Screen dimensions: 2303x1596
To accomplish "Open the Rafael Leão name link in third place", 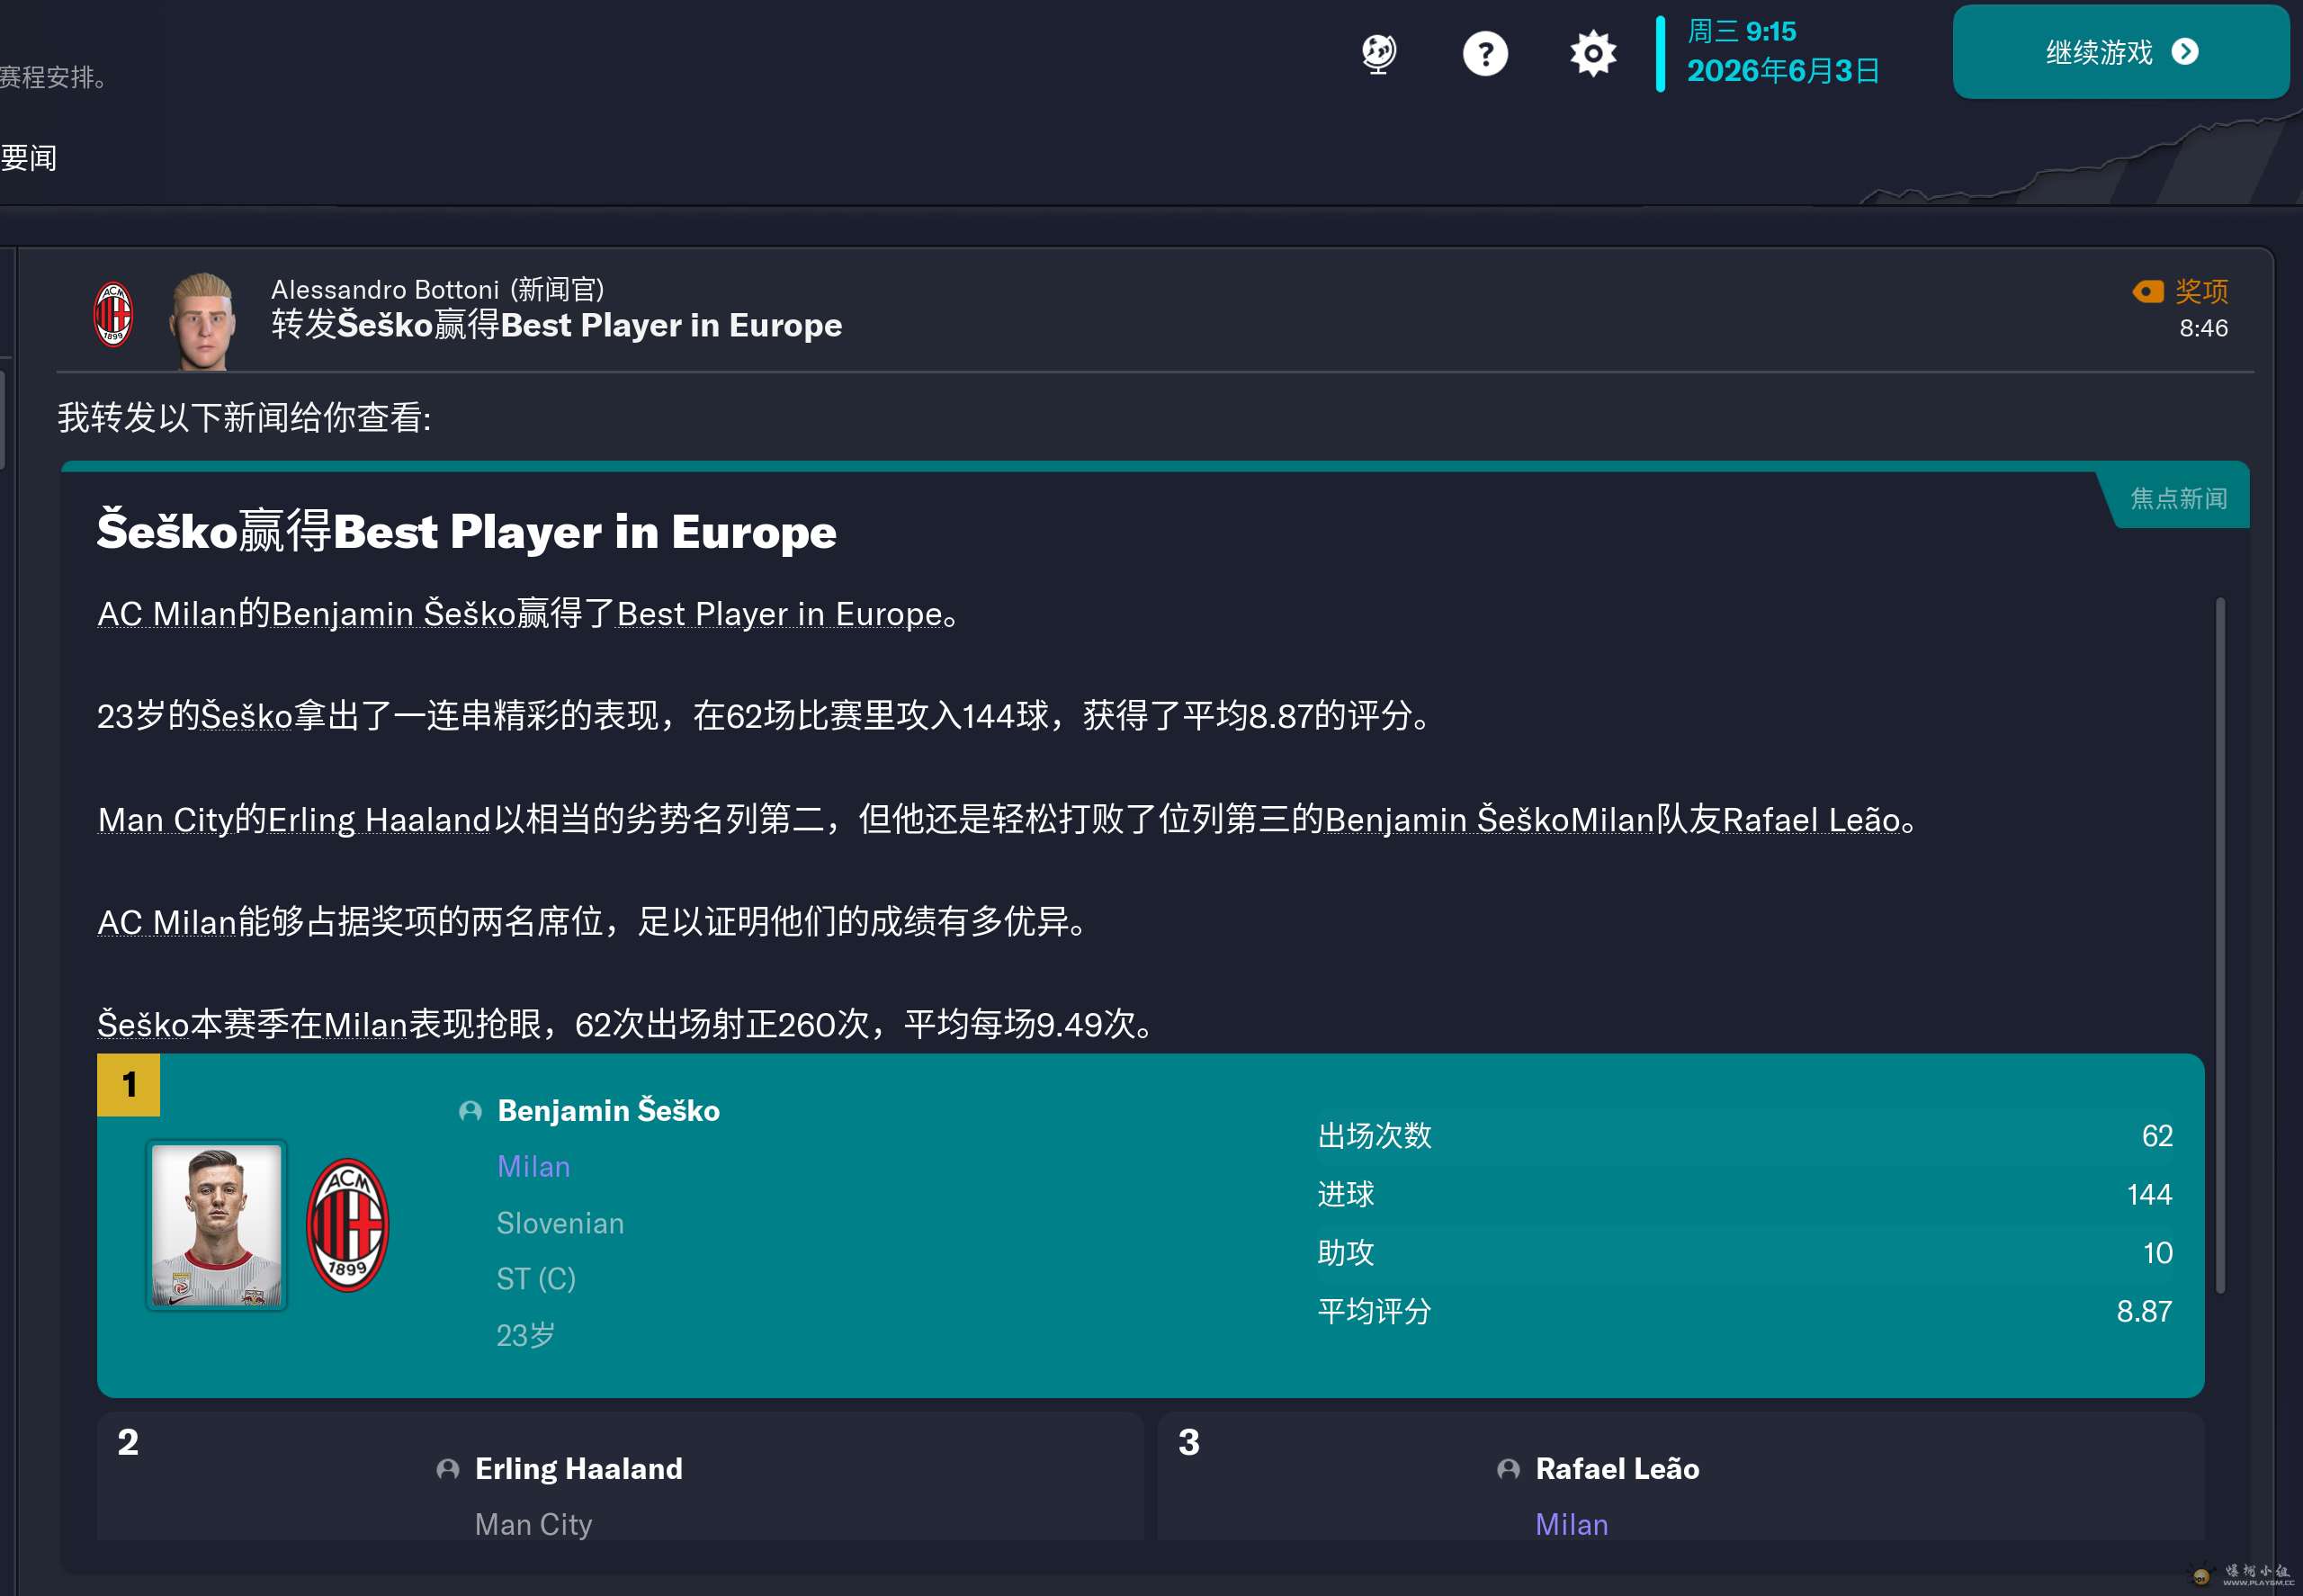I will [x=1617, y=1469].
